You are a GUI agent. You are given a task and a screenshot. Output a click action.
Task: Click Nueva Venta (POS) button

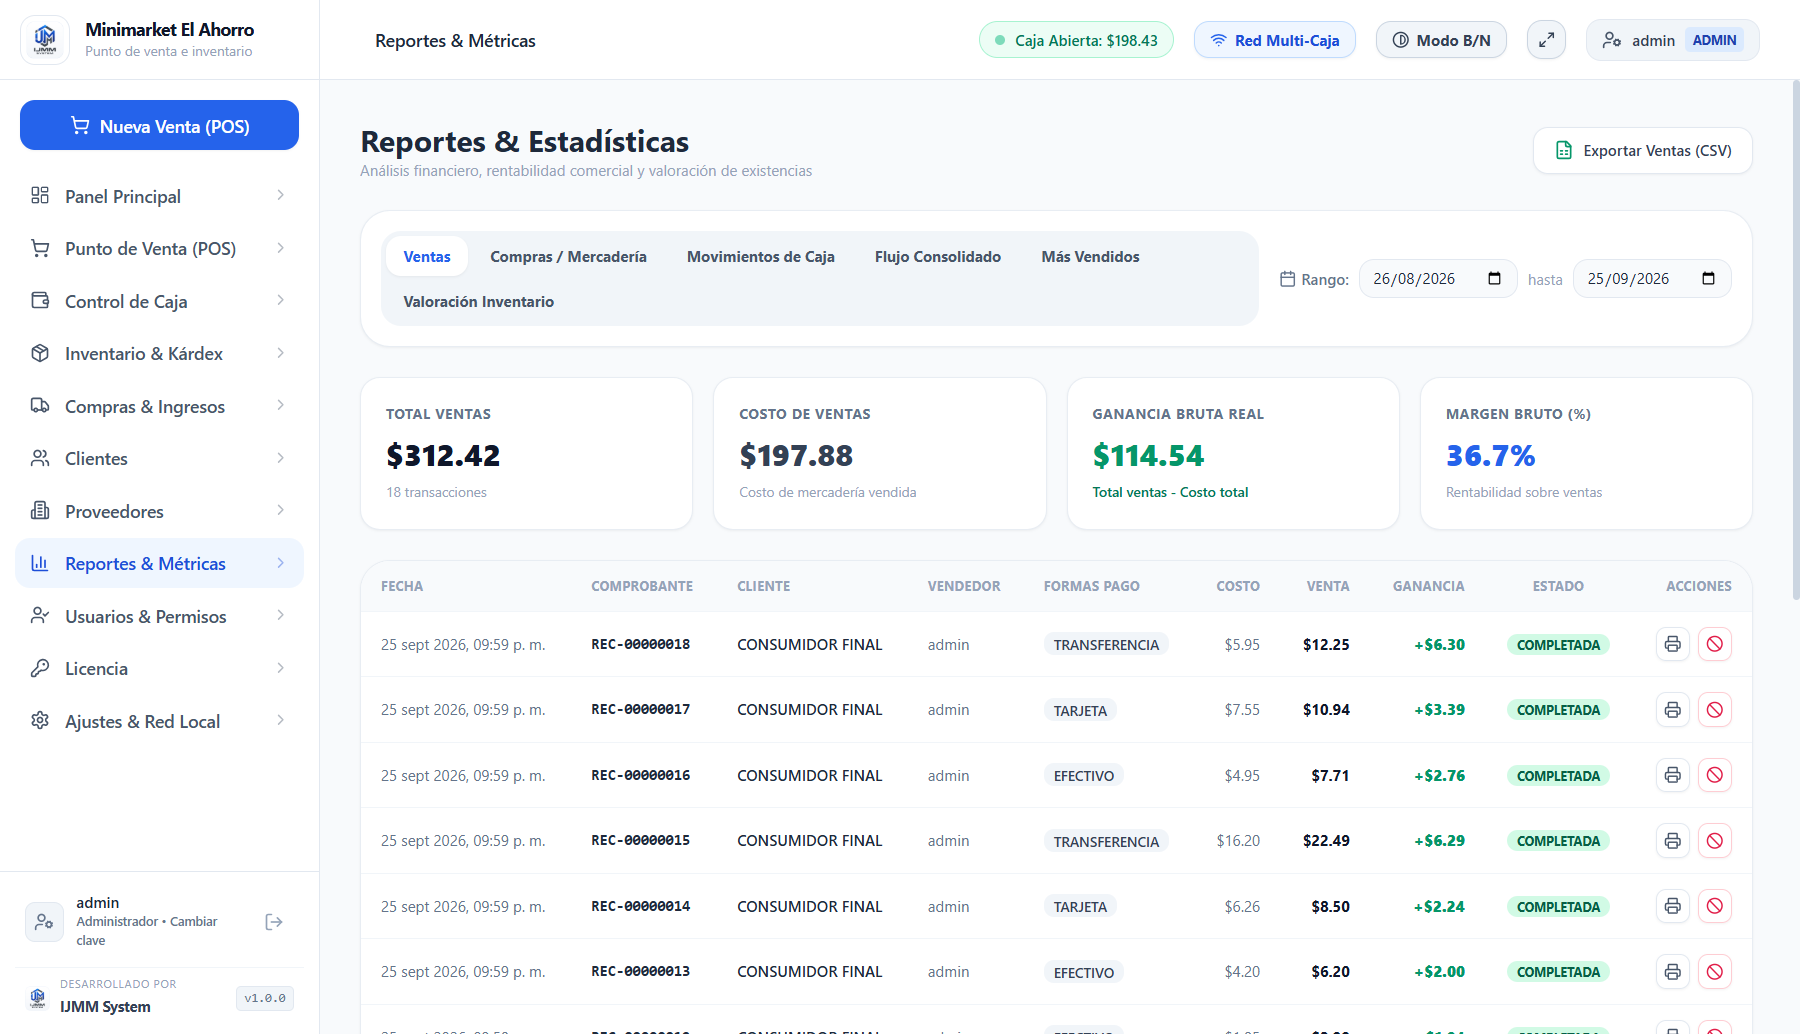pos(159,125)
